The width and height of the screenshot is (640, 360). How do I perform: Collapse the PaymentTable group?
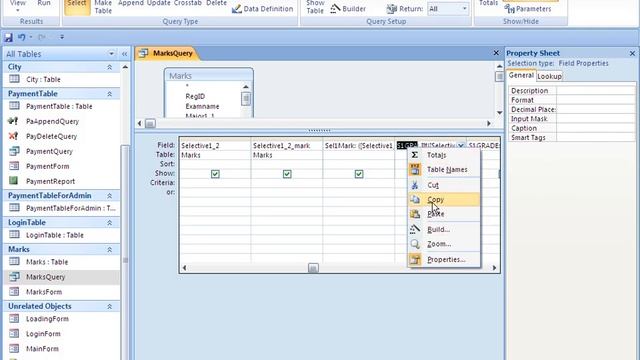point(109,94)
